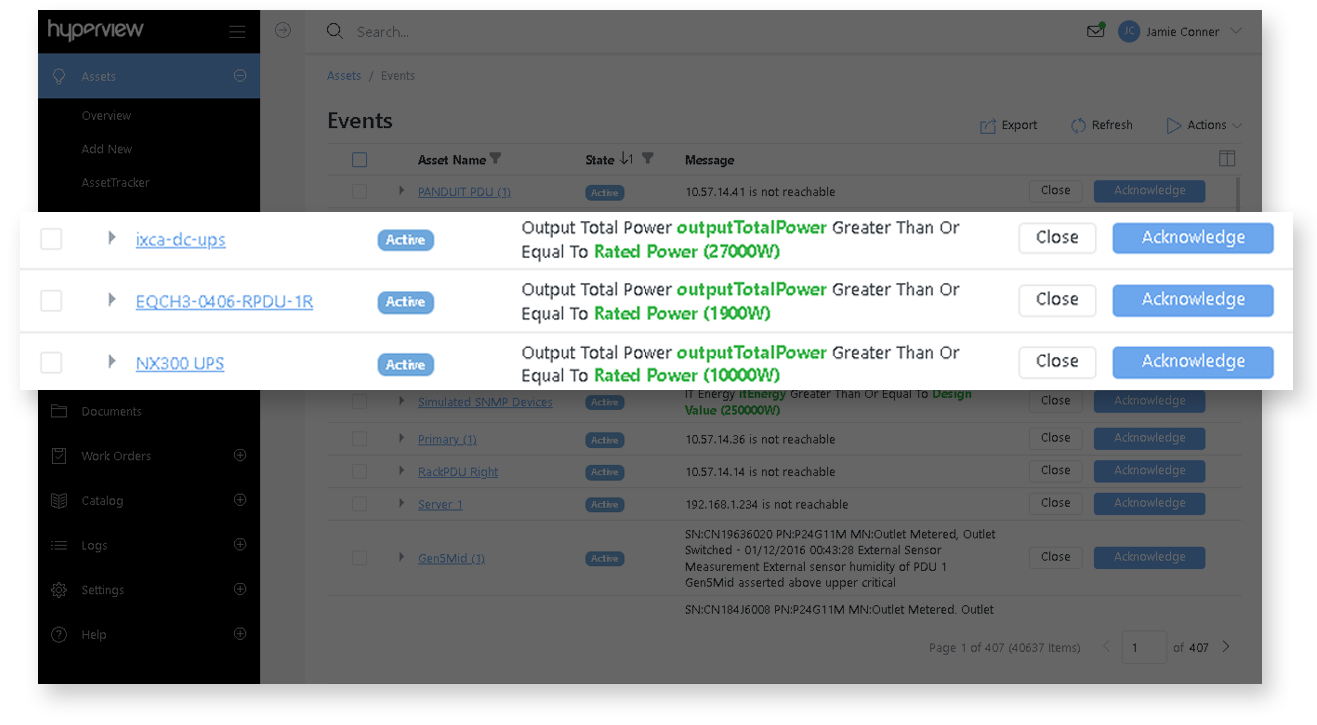Go to next page arrow
Viewport: 1317px width, 725px height.
[1226, 647]
